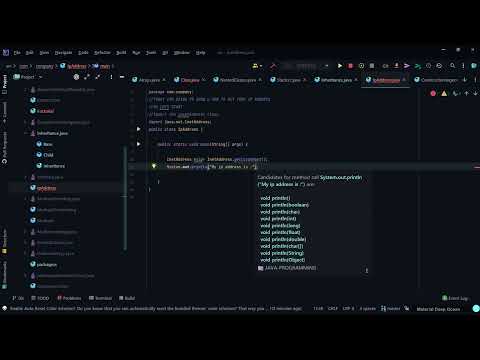480x360 pixels.
Task: Open the TODO tool window tab
Action: point(40,298)
